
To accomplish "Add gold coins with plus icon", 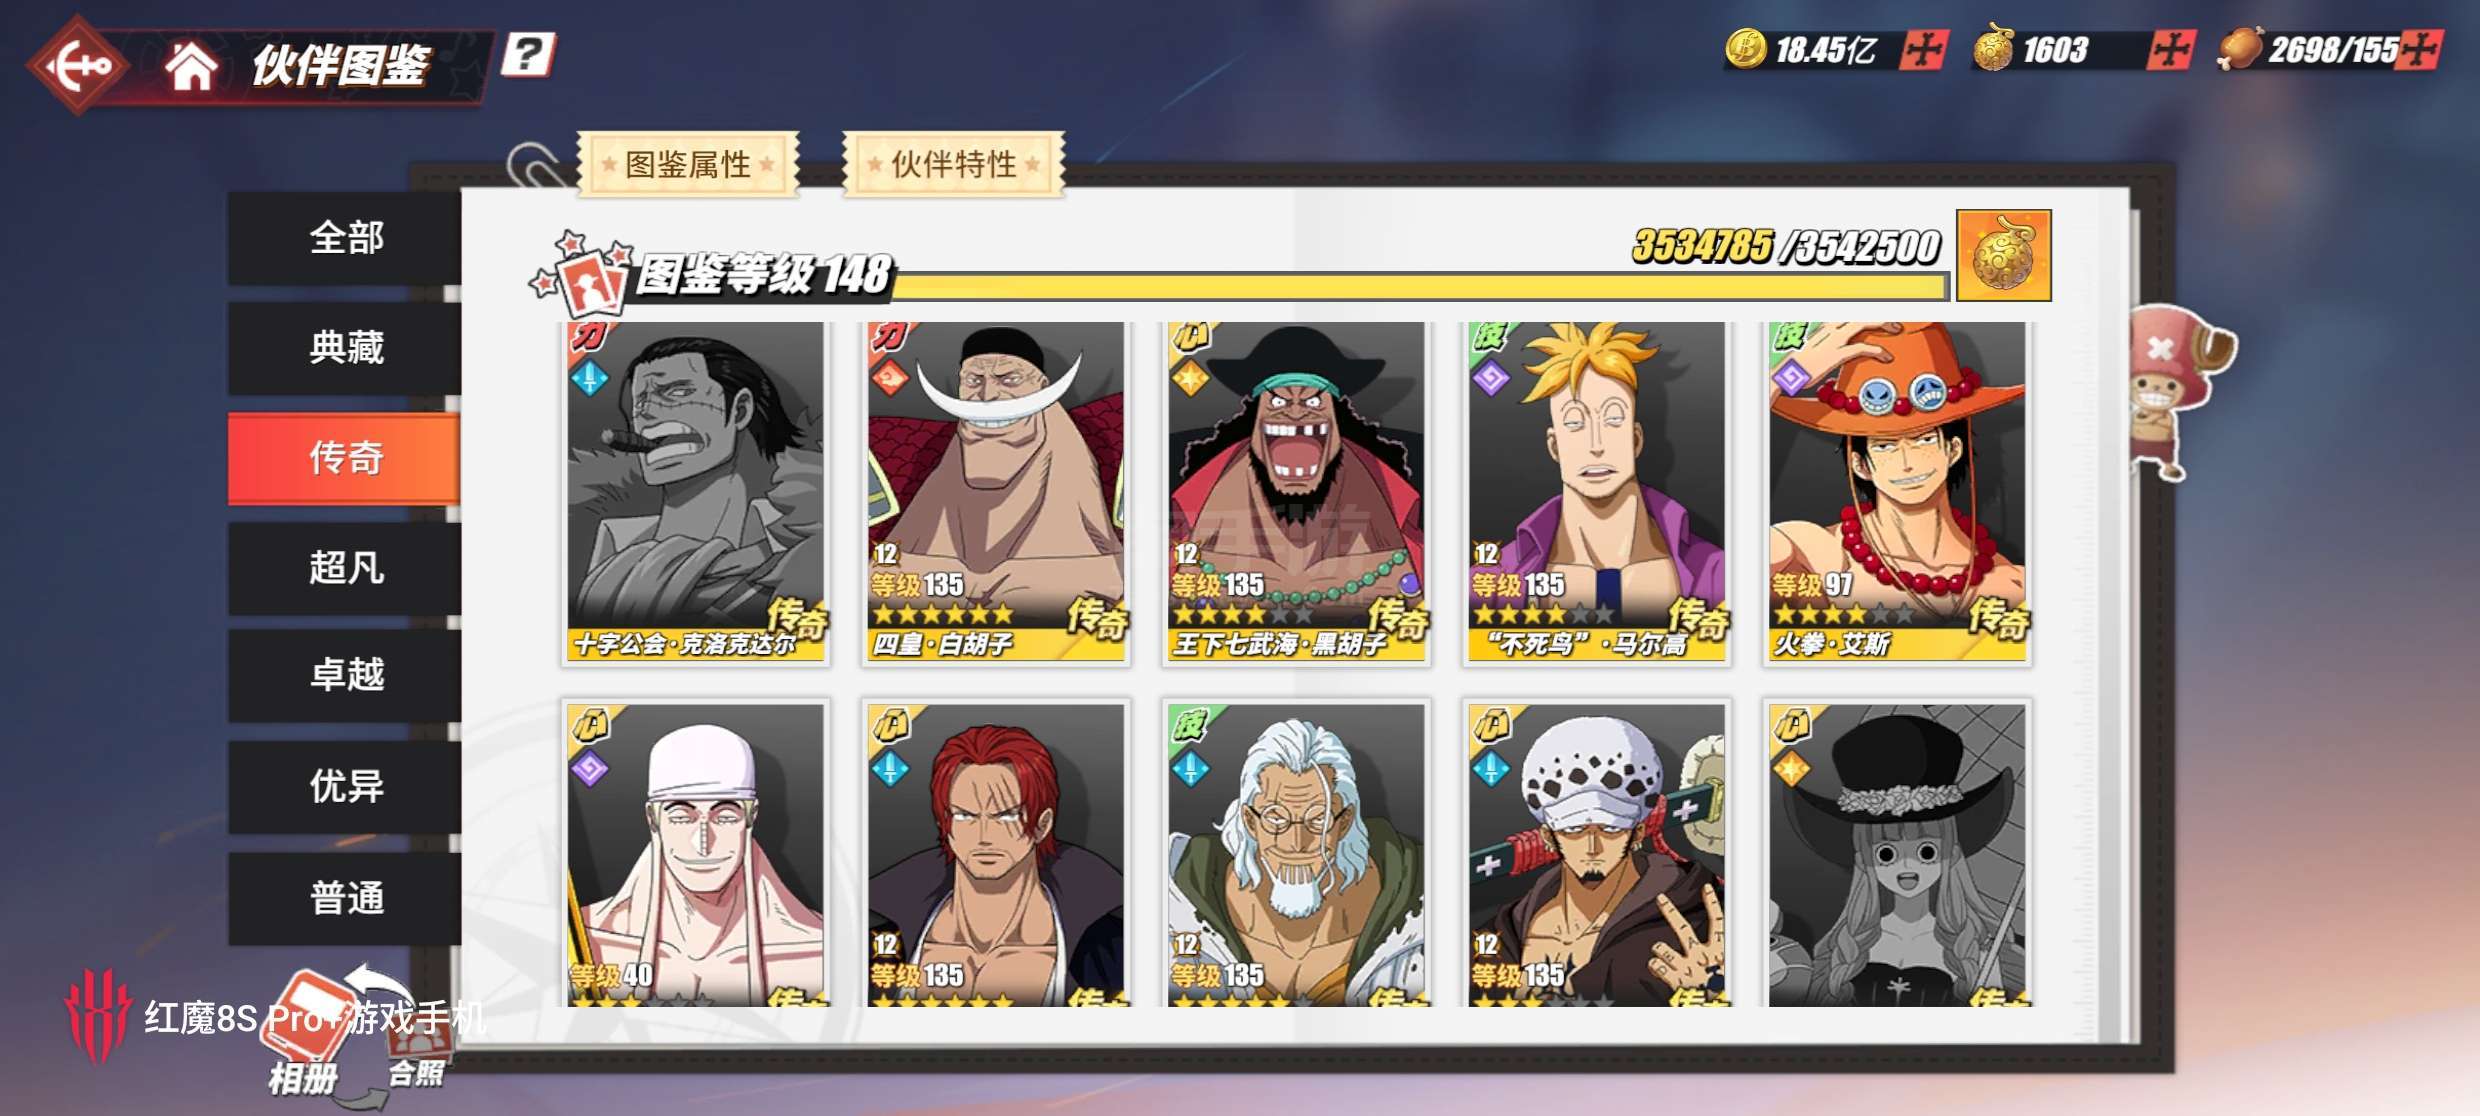I will (x=1924, y=50).
